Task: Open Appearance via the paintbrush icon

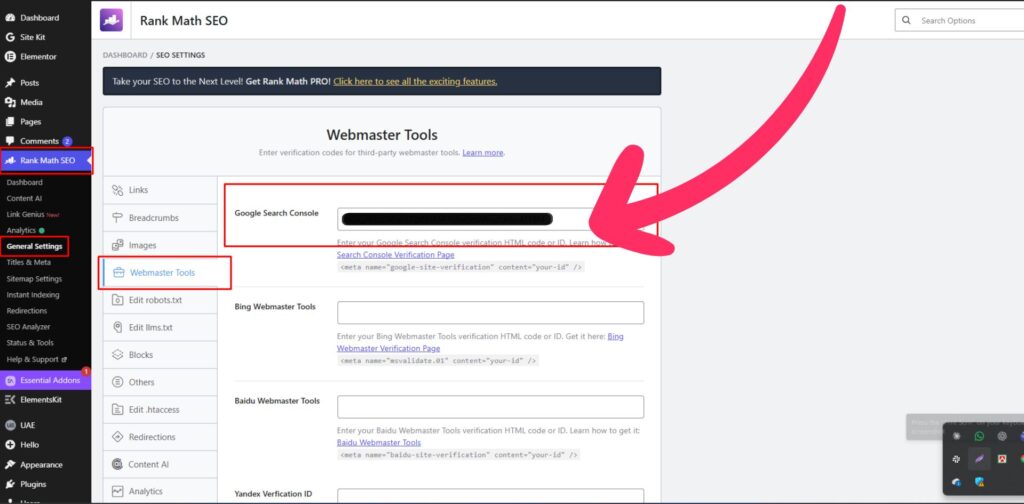Action: (10, 465)
